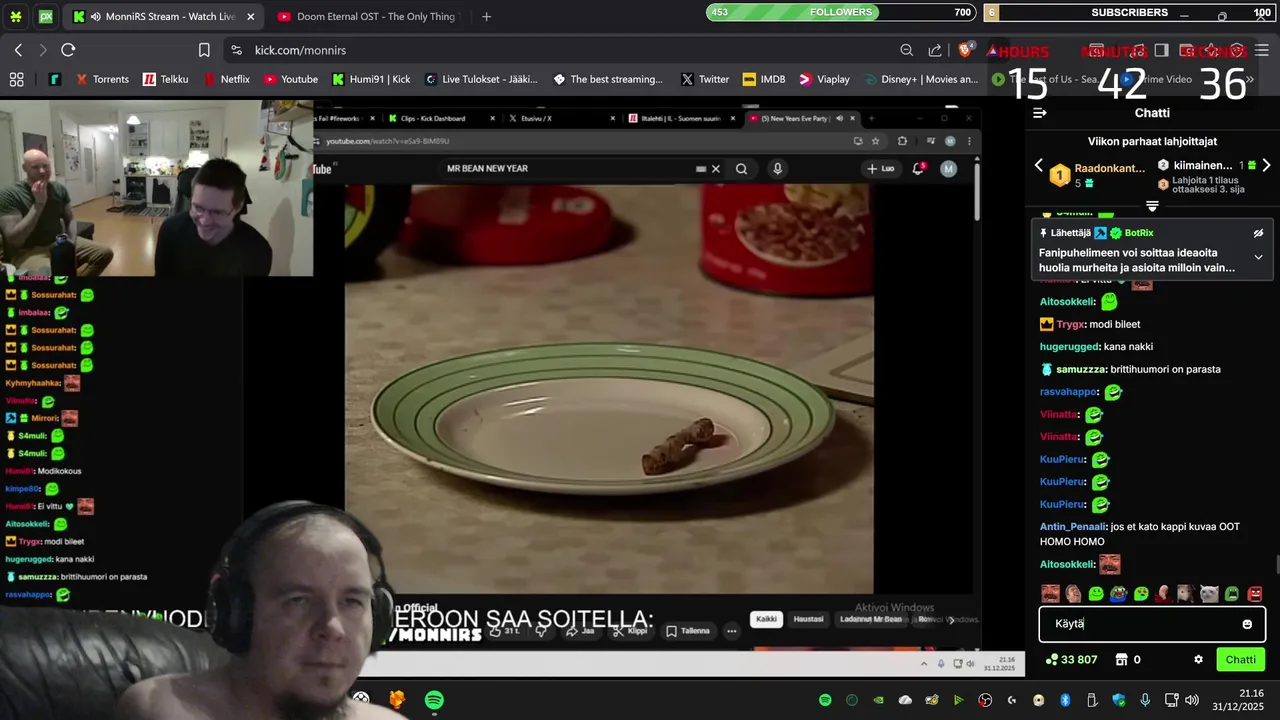Image resolution: width=1280 pixels, height=720 pixels.
Task: Open emoji picker in chat input
Action: [1247, 624]
